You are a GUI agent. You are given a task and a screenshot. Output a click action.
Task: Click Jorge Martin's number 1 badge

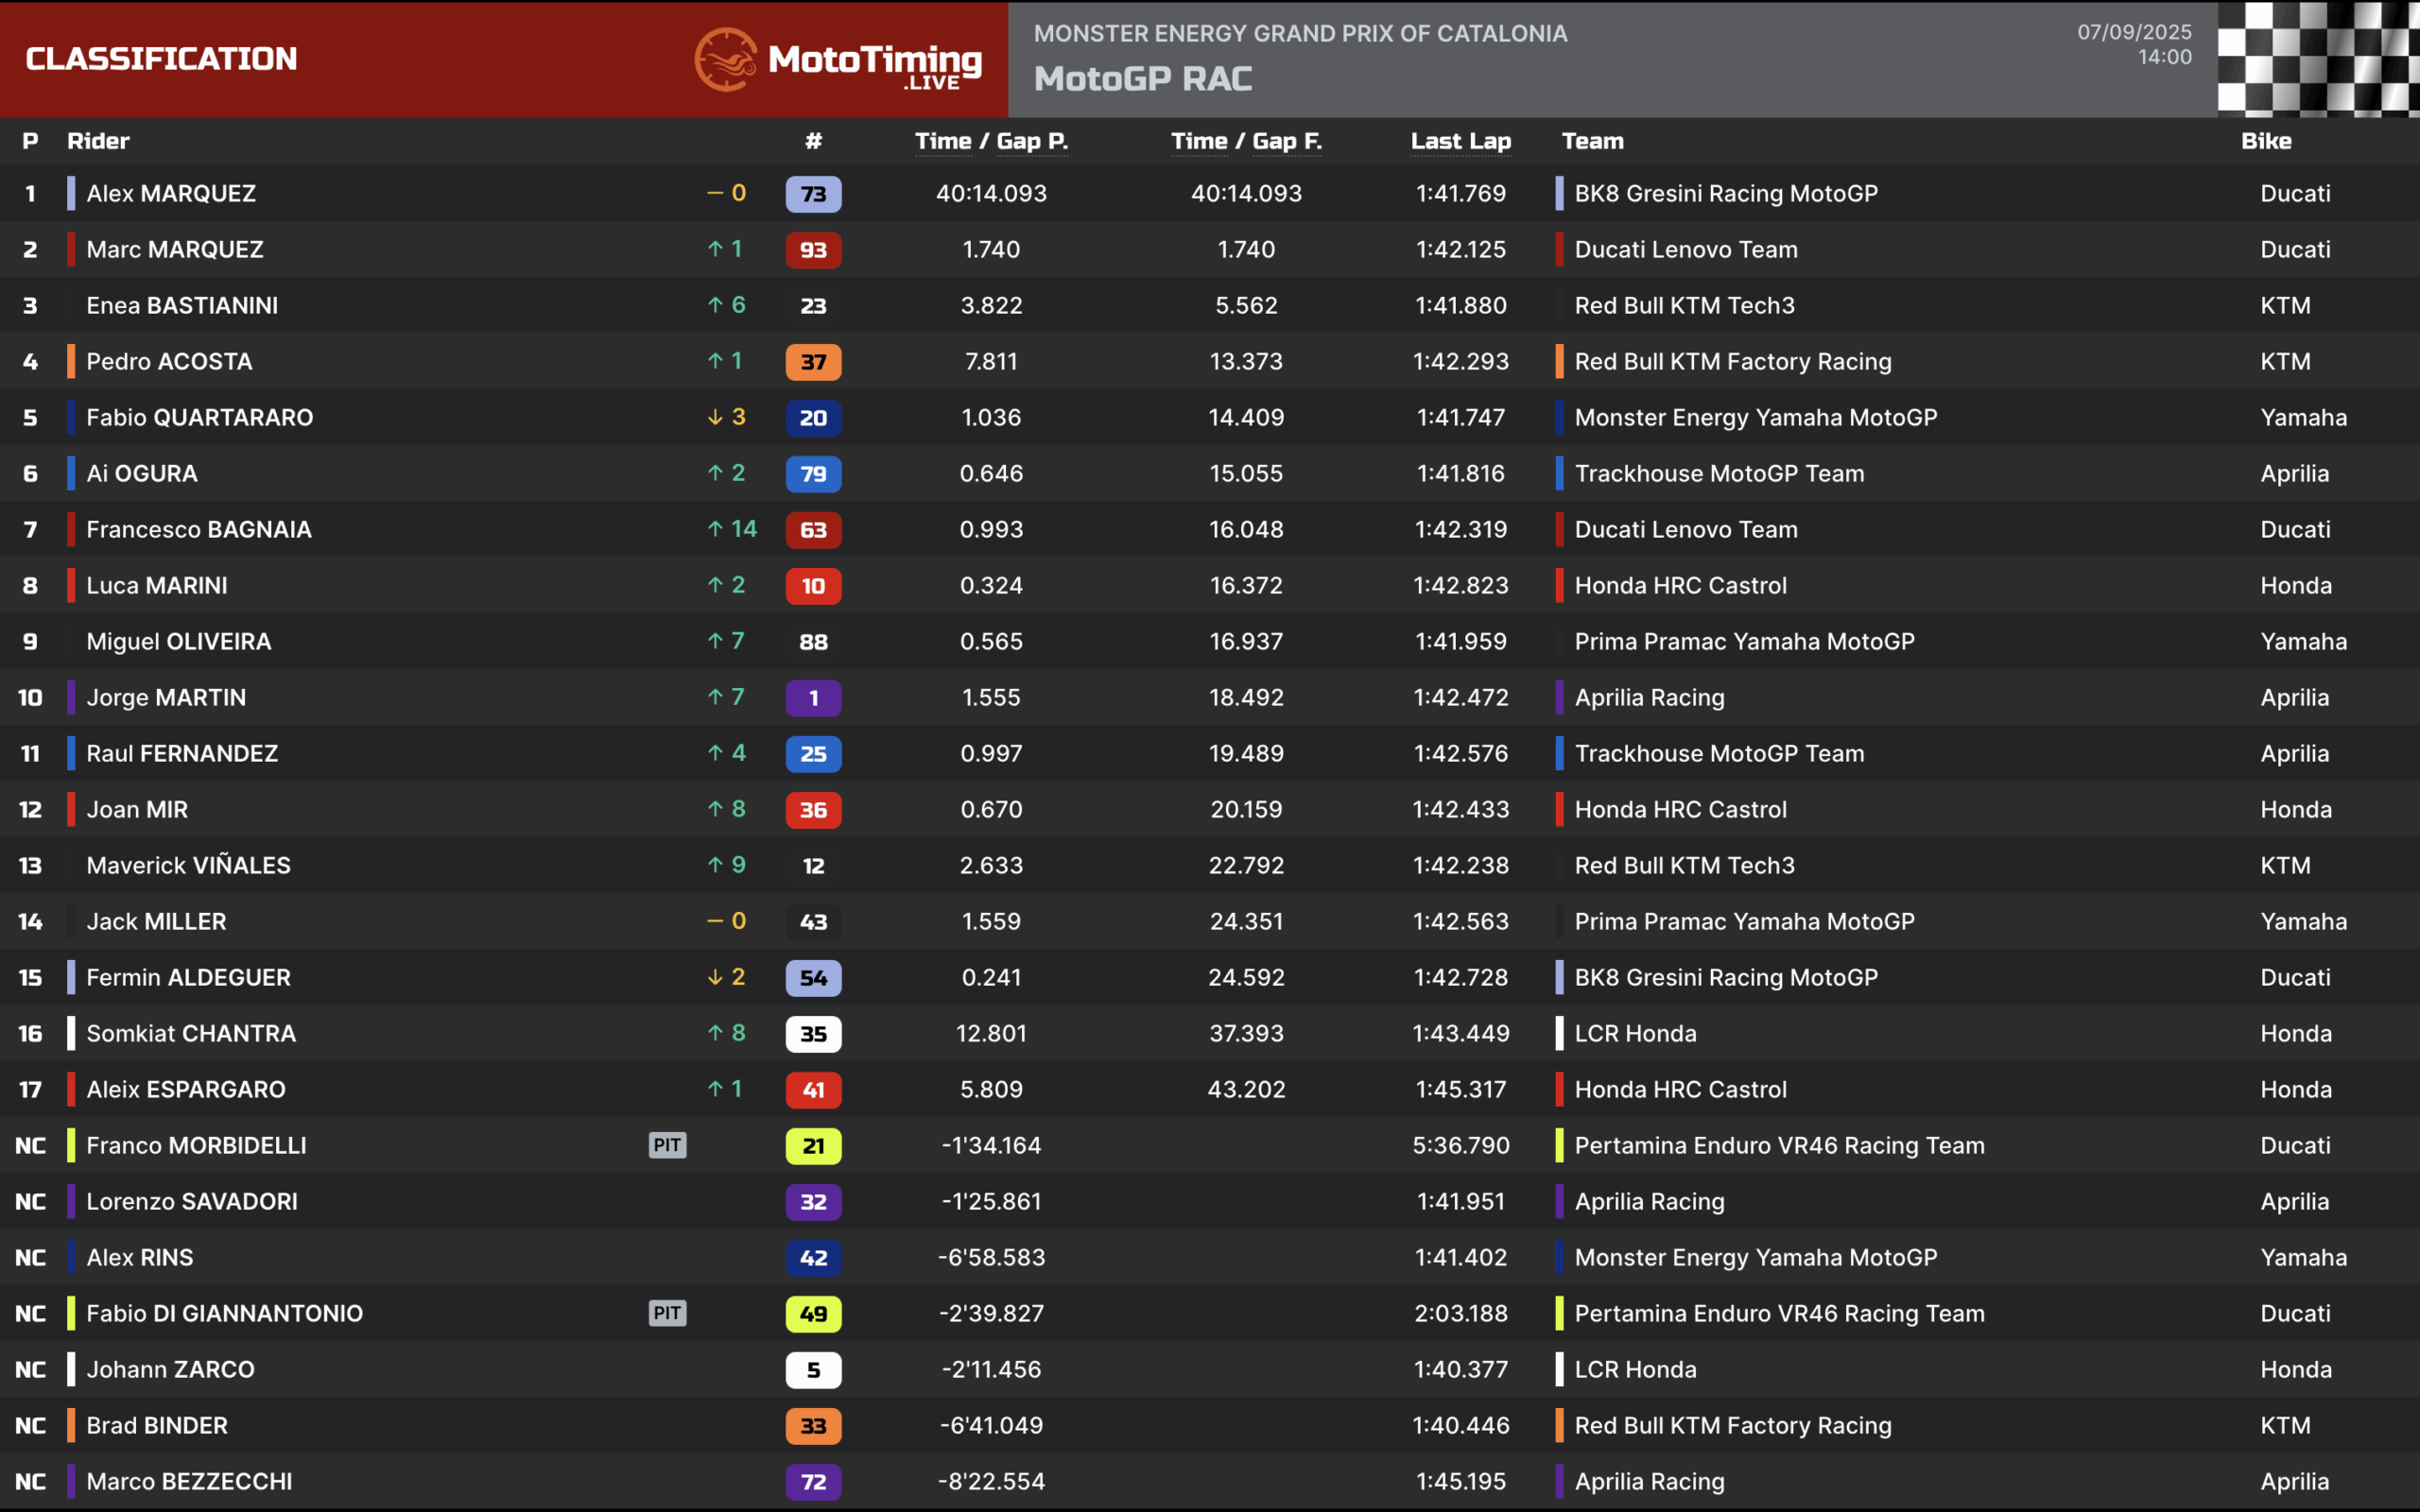[813, 698]
